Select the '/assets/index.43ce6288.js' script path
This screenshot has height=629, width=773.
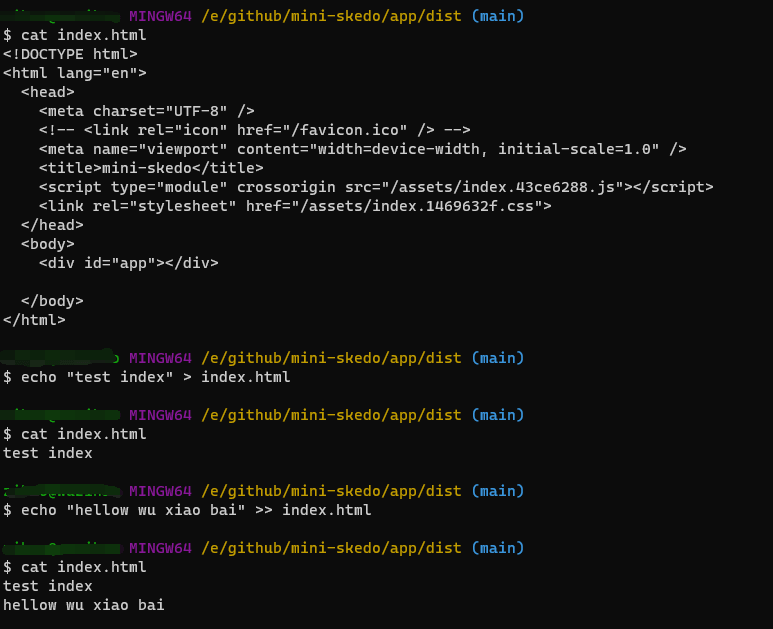point(502,187)
